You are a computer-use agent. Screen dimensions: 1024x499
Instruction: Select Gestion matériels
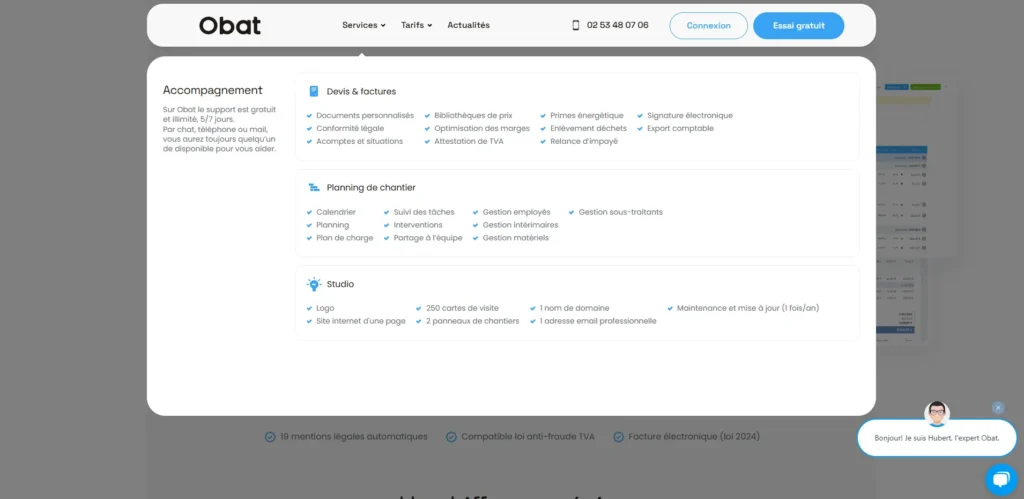(516, 238)
